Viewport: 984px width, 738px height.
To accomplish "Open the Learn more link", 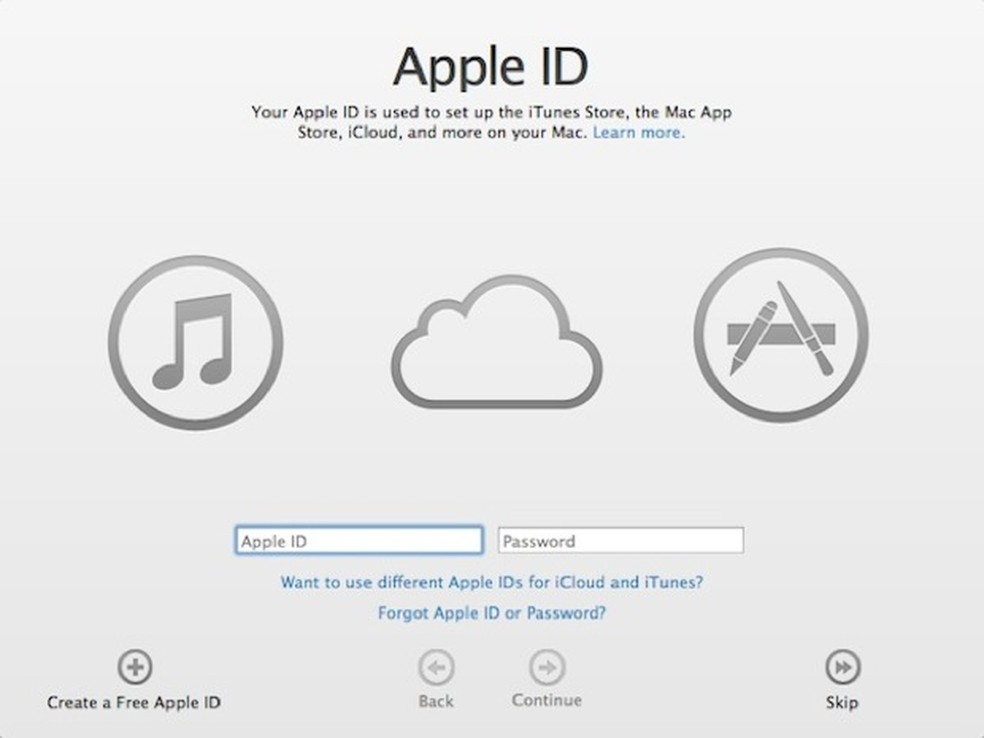I will [x=638, y=132].
